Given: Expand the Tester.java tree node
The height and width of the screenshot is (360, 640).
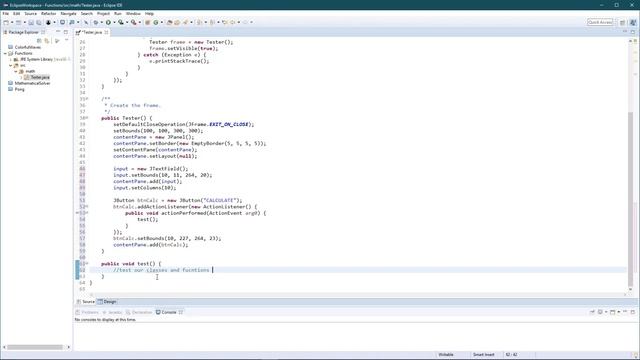Looking at the screenshot, I should (x=21, y=77).
